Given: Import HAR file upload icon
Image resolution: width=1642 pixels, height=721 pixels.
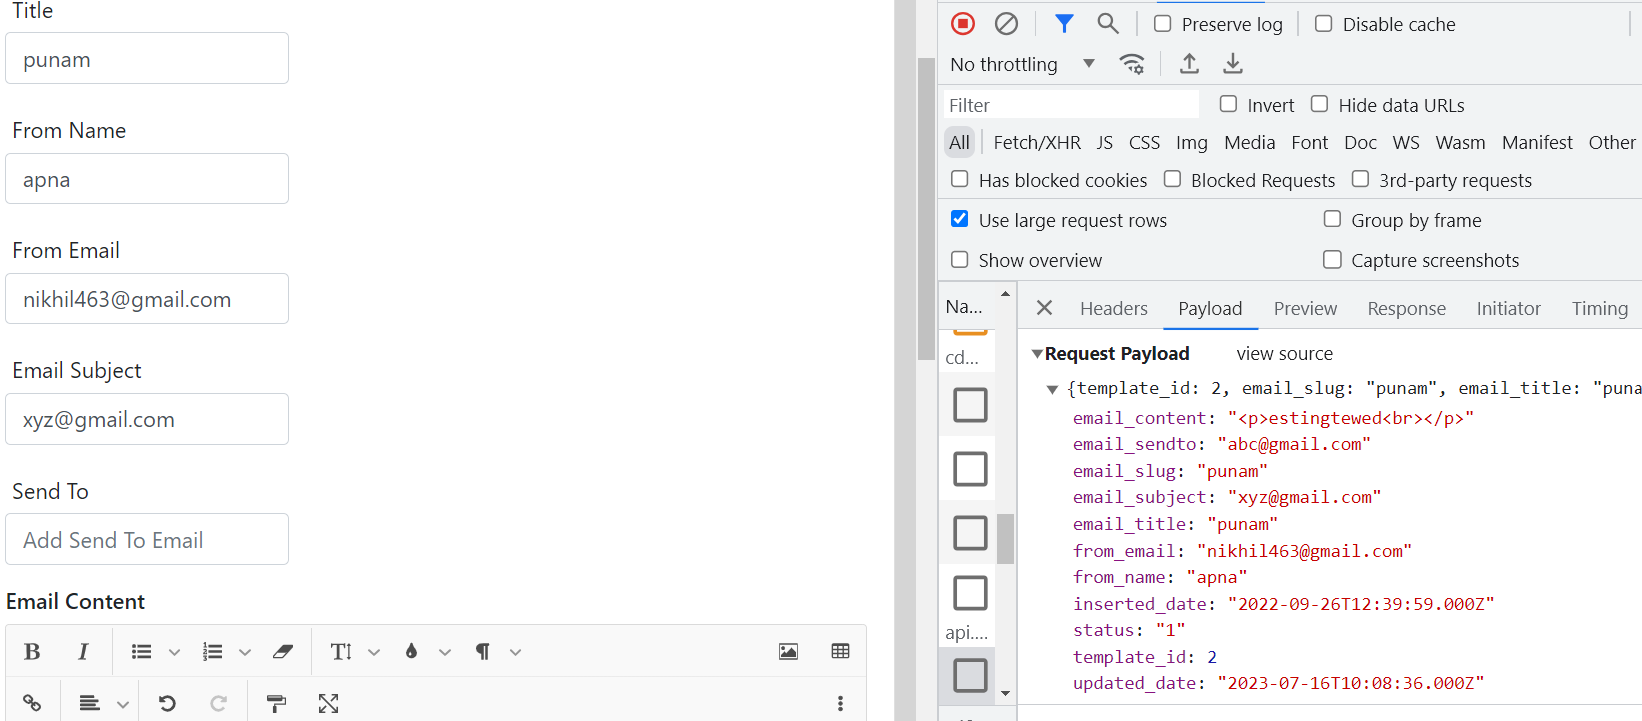Looking at the screenshot, I should pos(1189,64).
